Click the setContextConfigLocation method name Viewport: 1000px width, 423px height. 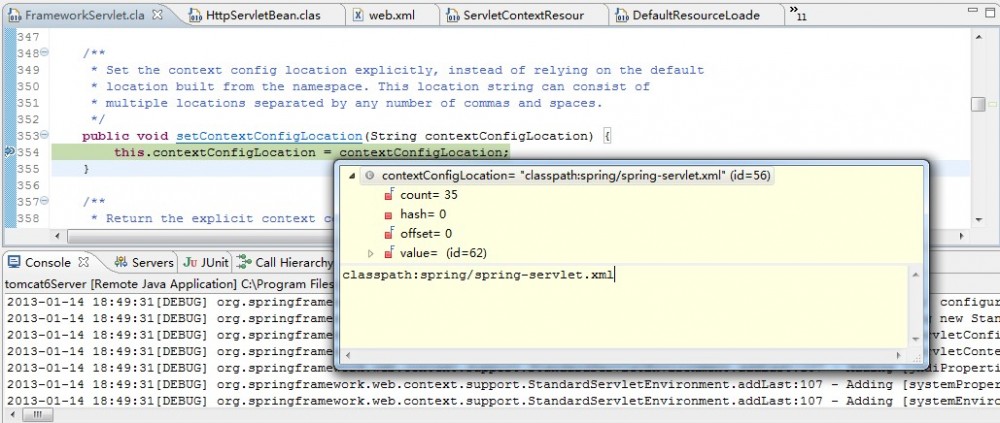click(x=269, y=136)
